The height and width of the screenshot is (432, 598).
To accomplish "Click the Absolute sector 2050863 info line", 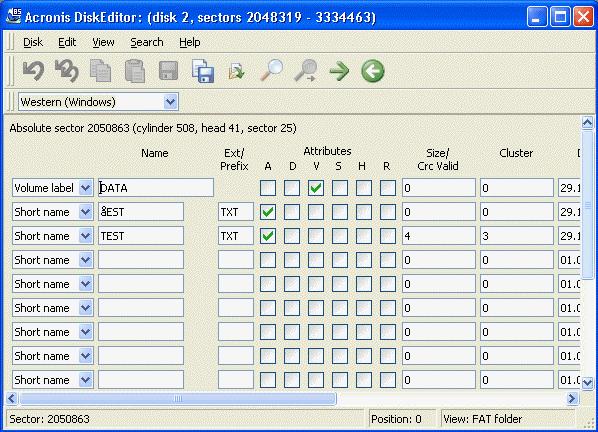I will [153, 128].
